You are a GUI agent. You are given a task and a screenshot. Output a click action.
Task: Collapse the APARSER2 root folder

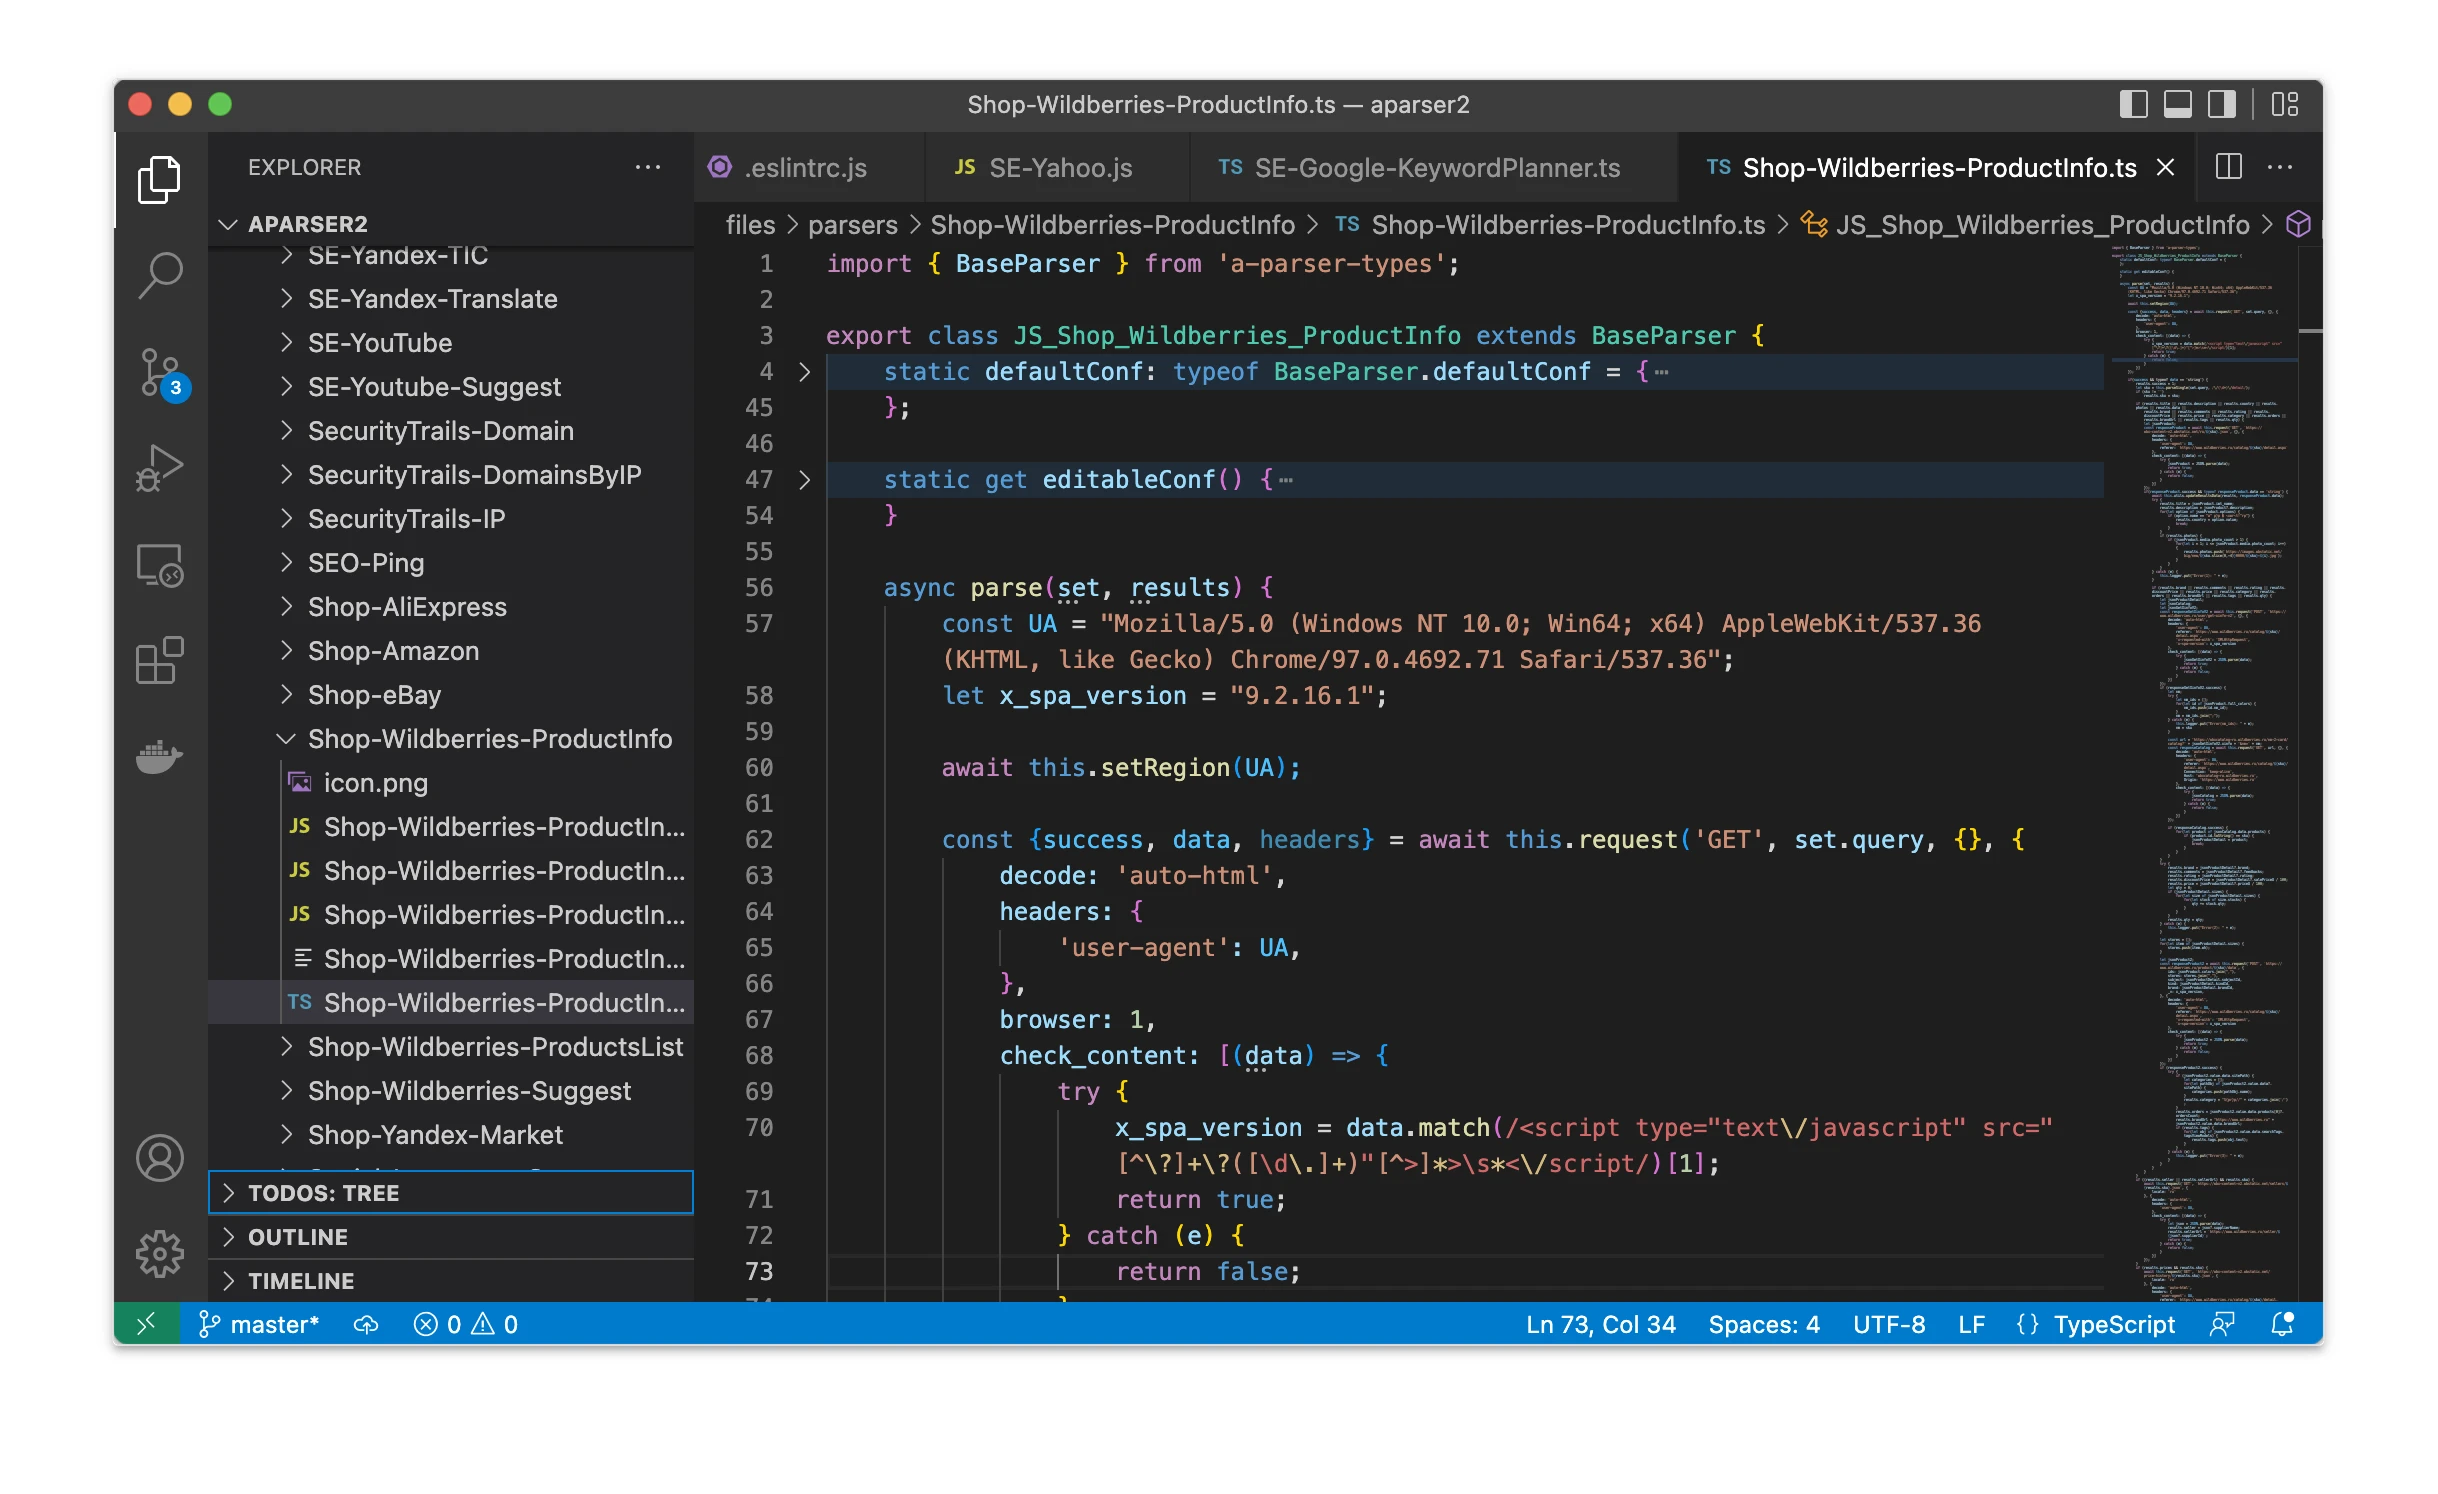(451, 224)
